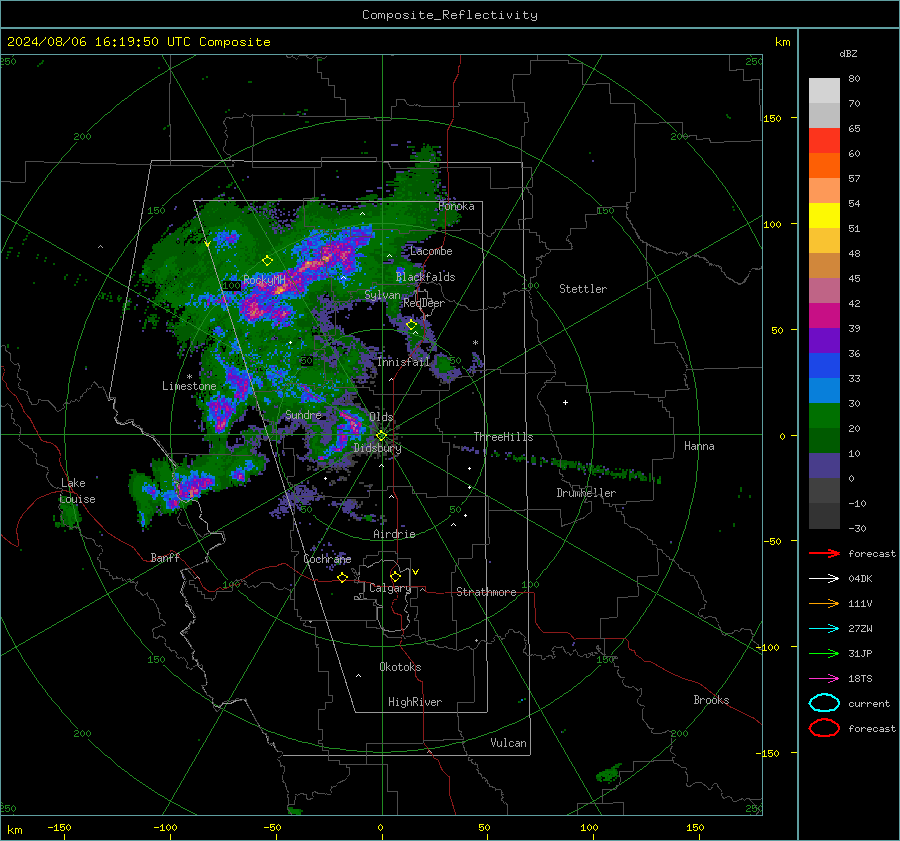Click the Blackfalds town label
The width and height of the screenshot is (900, 841).
[425, 277]
